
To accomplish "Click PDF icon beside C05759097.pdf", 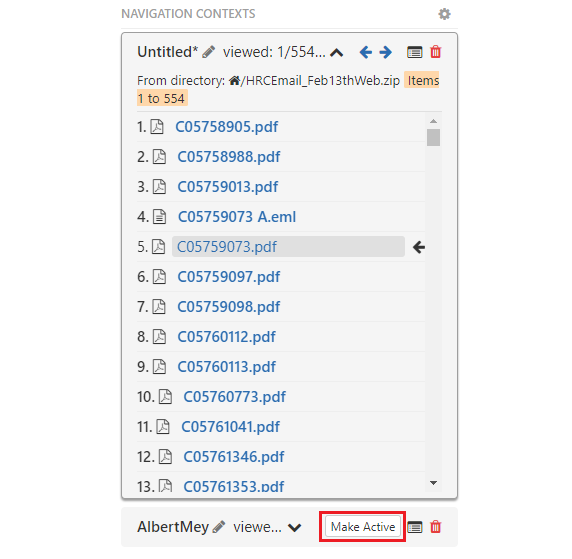I will [x=159, y=277].
